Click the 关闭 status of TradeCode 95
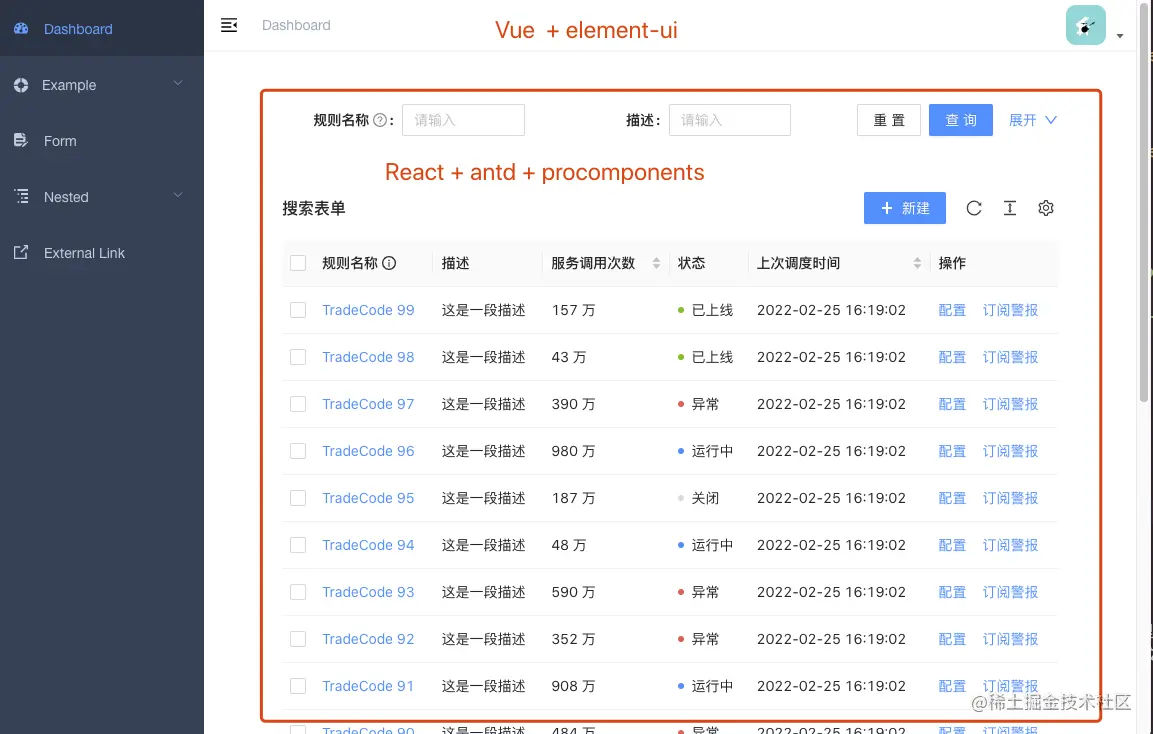Screen dimensions: 1153x734 point(699,498)
